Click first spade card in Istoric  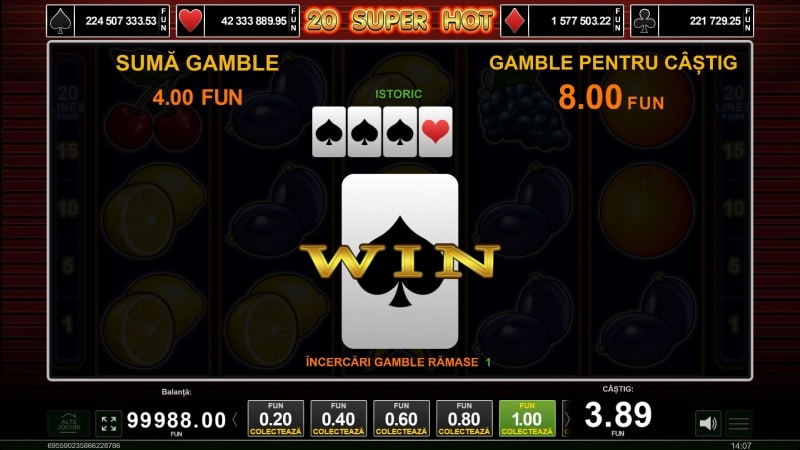pyautogui.click(x=329, y=132)
